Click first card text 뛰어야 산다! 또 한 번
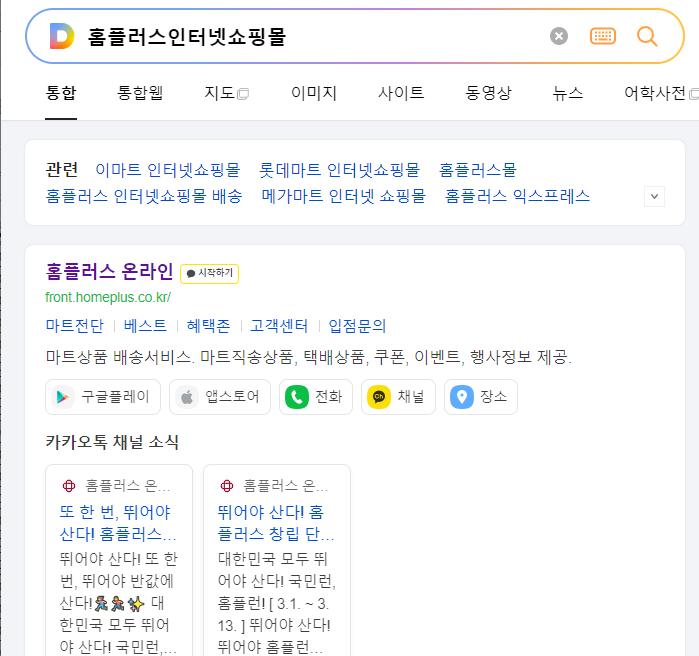This screenshot has height=656, width=699. pos(119,603)
